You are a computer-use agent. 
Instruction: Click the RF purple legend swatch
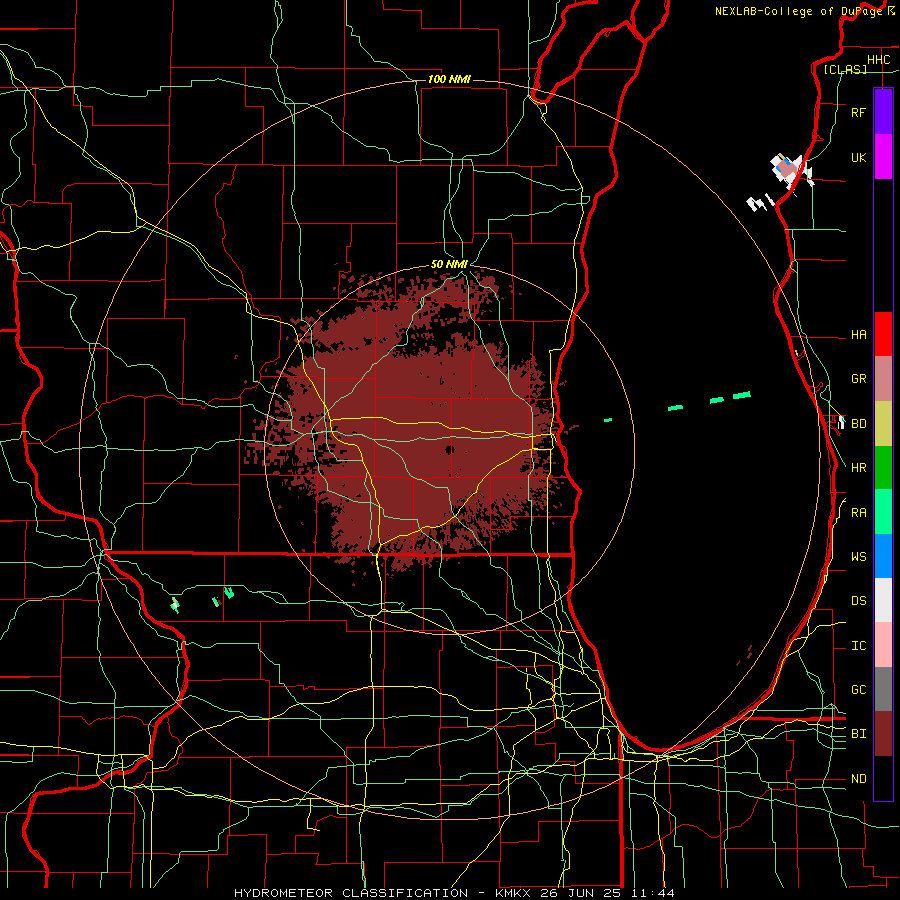point(883,112)
